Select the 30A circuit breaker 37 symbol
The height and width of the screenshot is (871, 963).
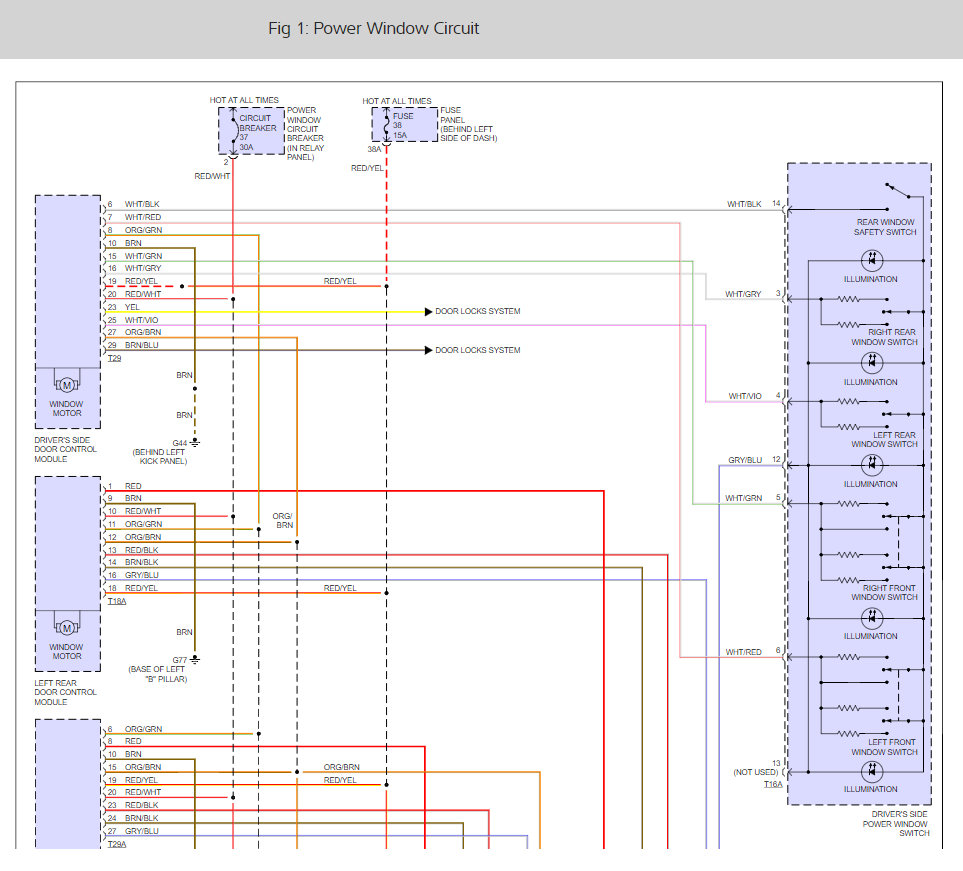(233, 130)
